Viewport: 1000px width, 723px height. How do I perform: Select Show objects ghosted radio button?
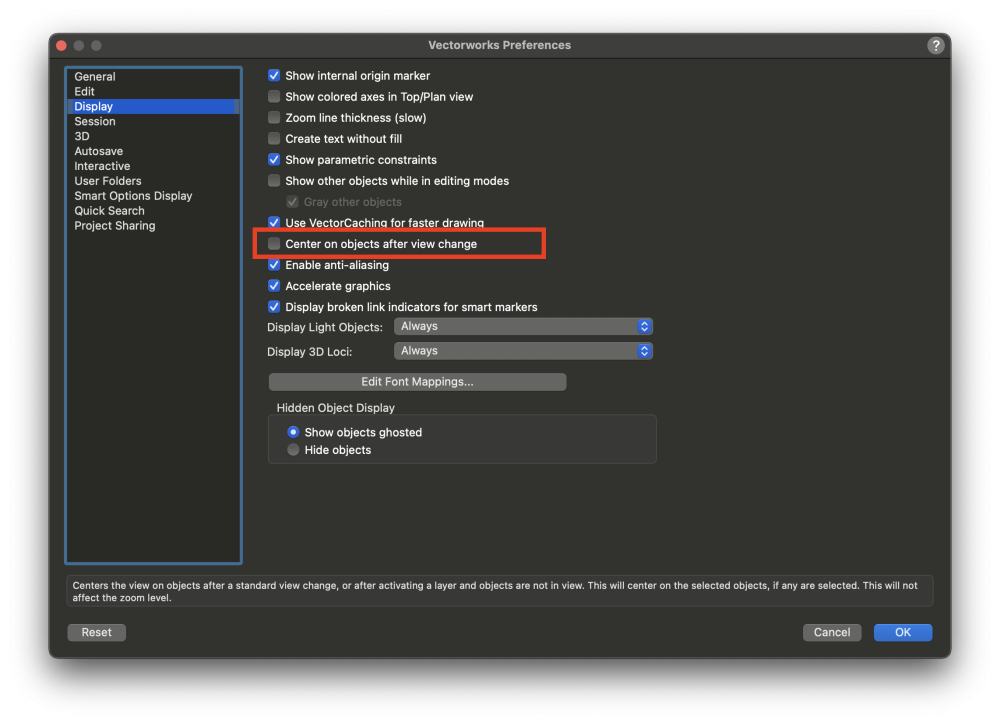click(294, 433)
